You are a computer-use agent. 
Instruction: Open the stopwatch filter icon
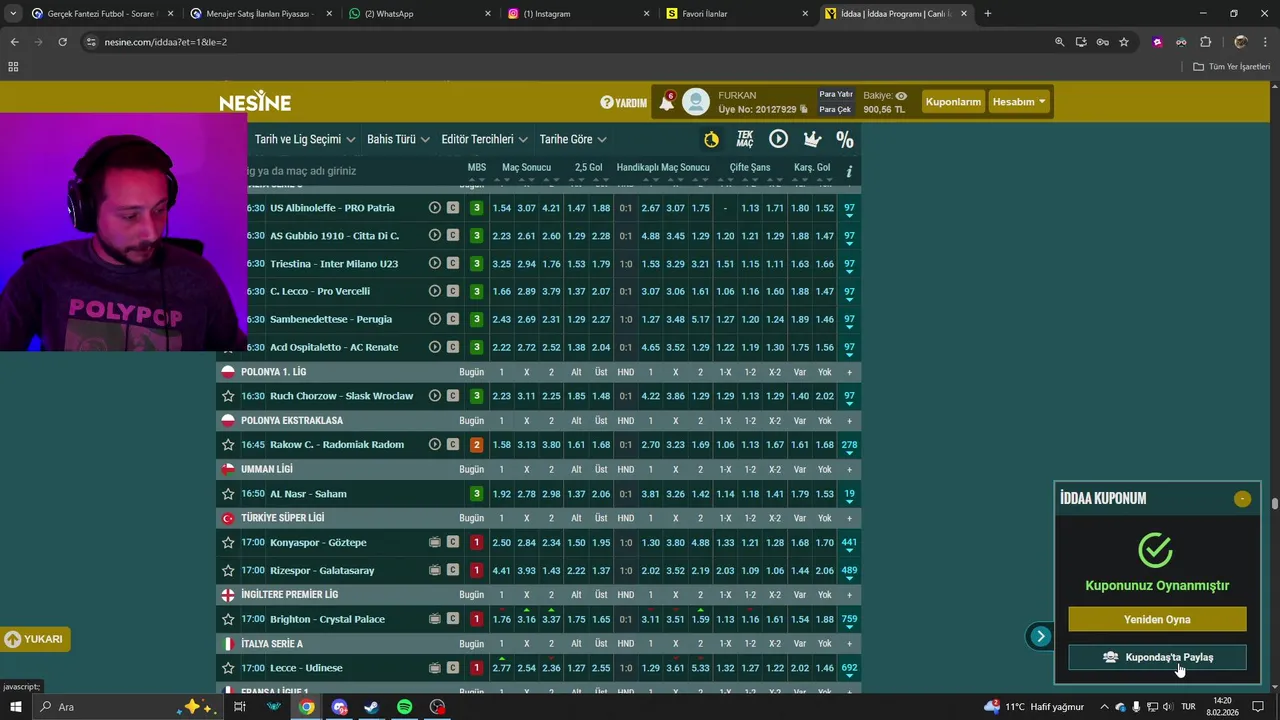click(x=711, y=139)
